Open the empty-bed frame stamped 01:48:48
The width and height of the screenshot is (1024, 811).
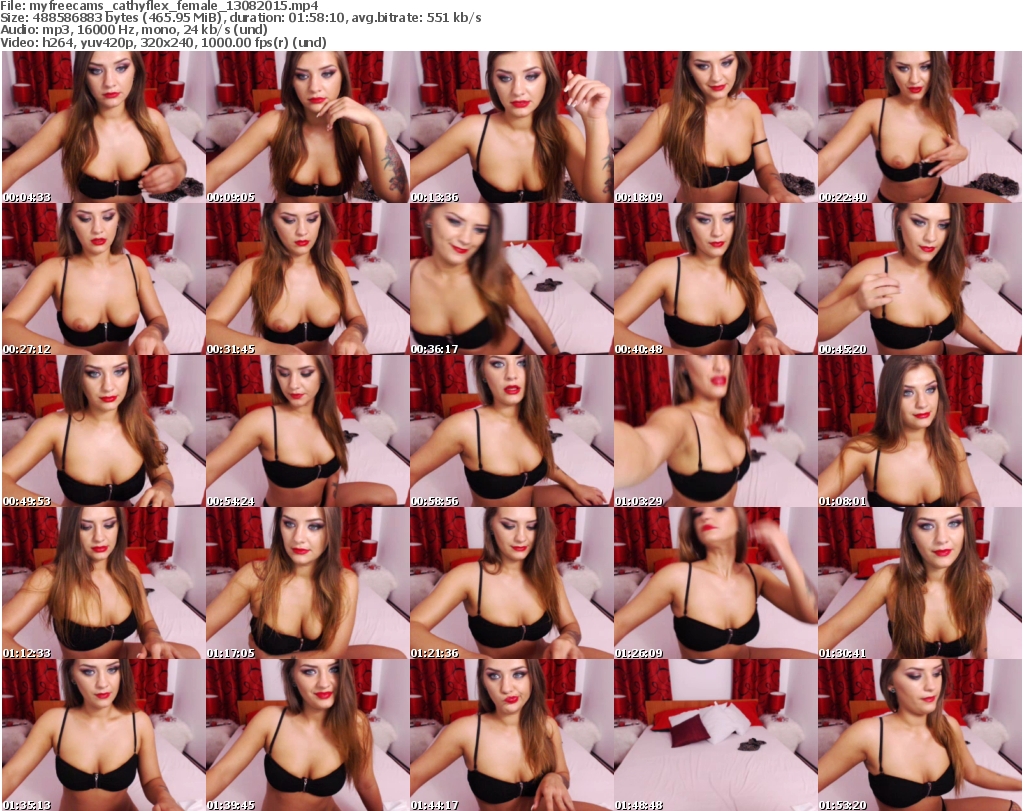(x=716, y=735)
